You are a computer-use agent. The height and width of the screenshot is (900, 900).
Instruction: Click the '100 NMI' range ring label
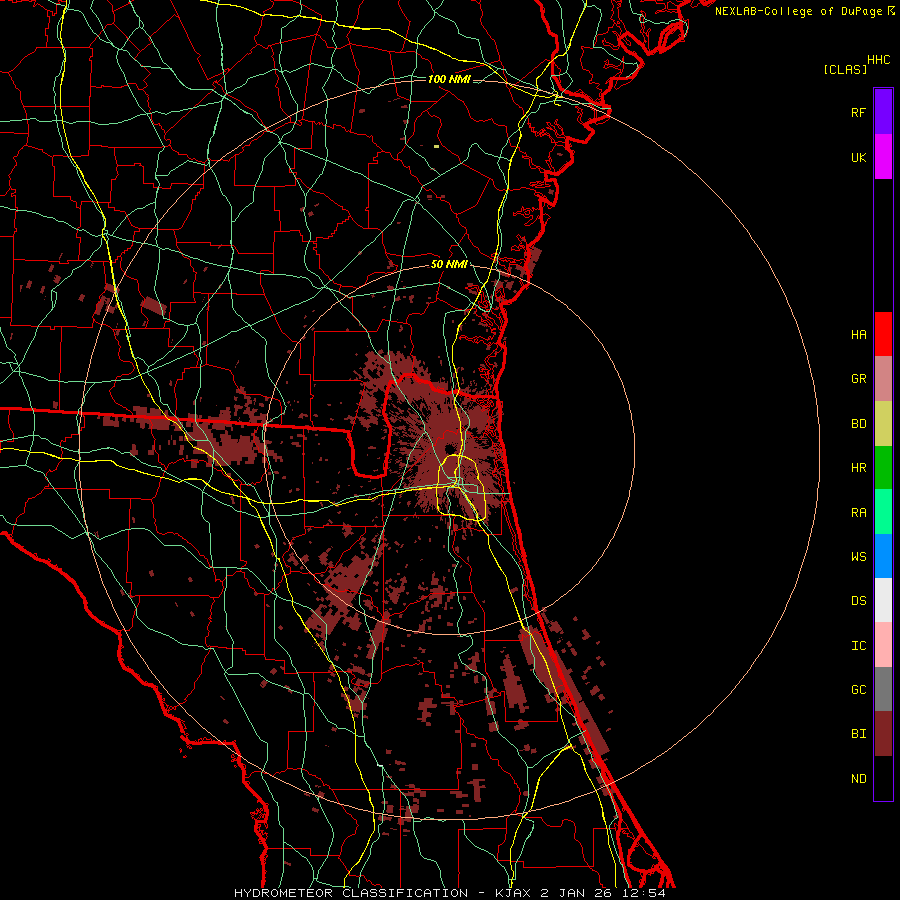[x=449, y=79]
